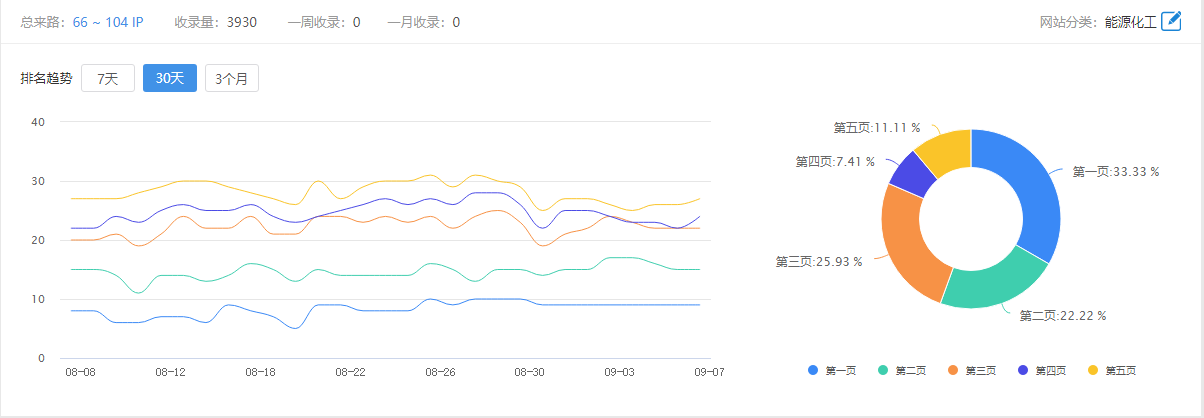The image size is (1204, 418).
Task: Click the 第一页:33.33 % pie label
Action: coord(1115,172)
